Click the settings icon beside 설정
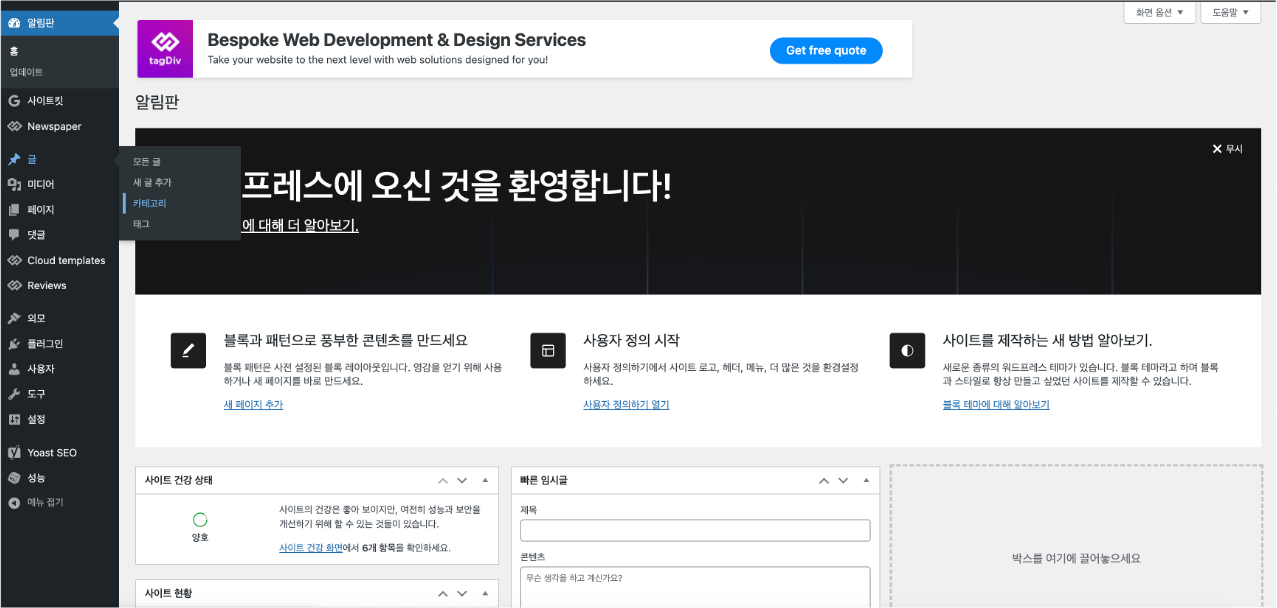1277x608 pixels. [x=14, y=419]
